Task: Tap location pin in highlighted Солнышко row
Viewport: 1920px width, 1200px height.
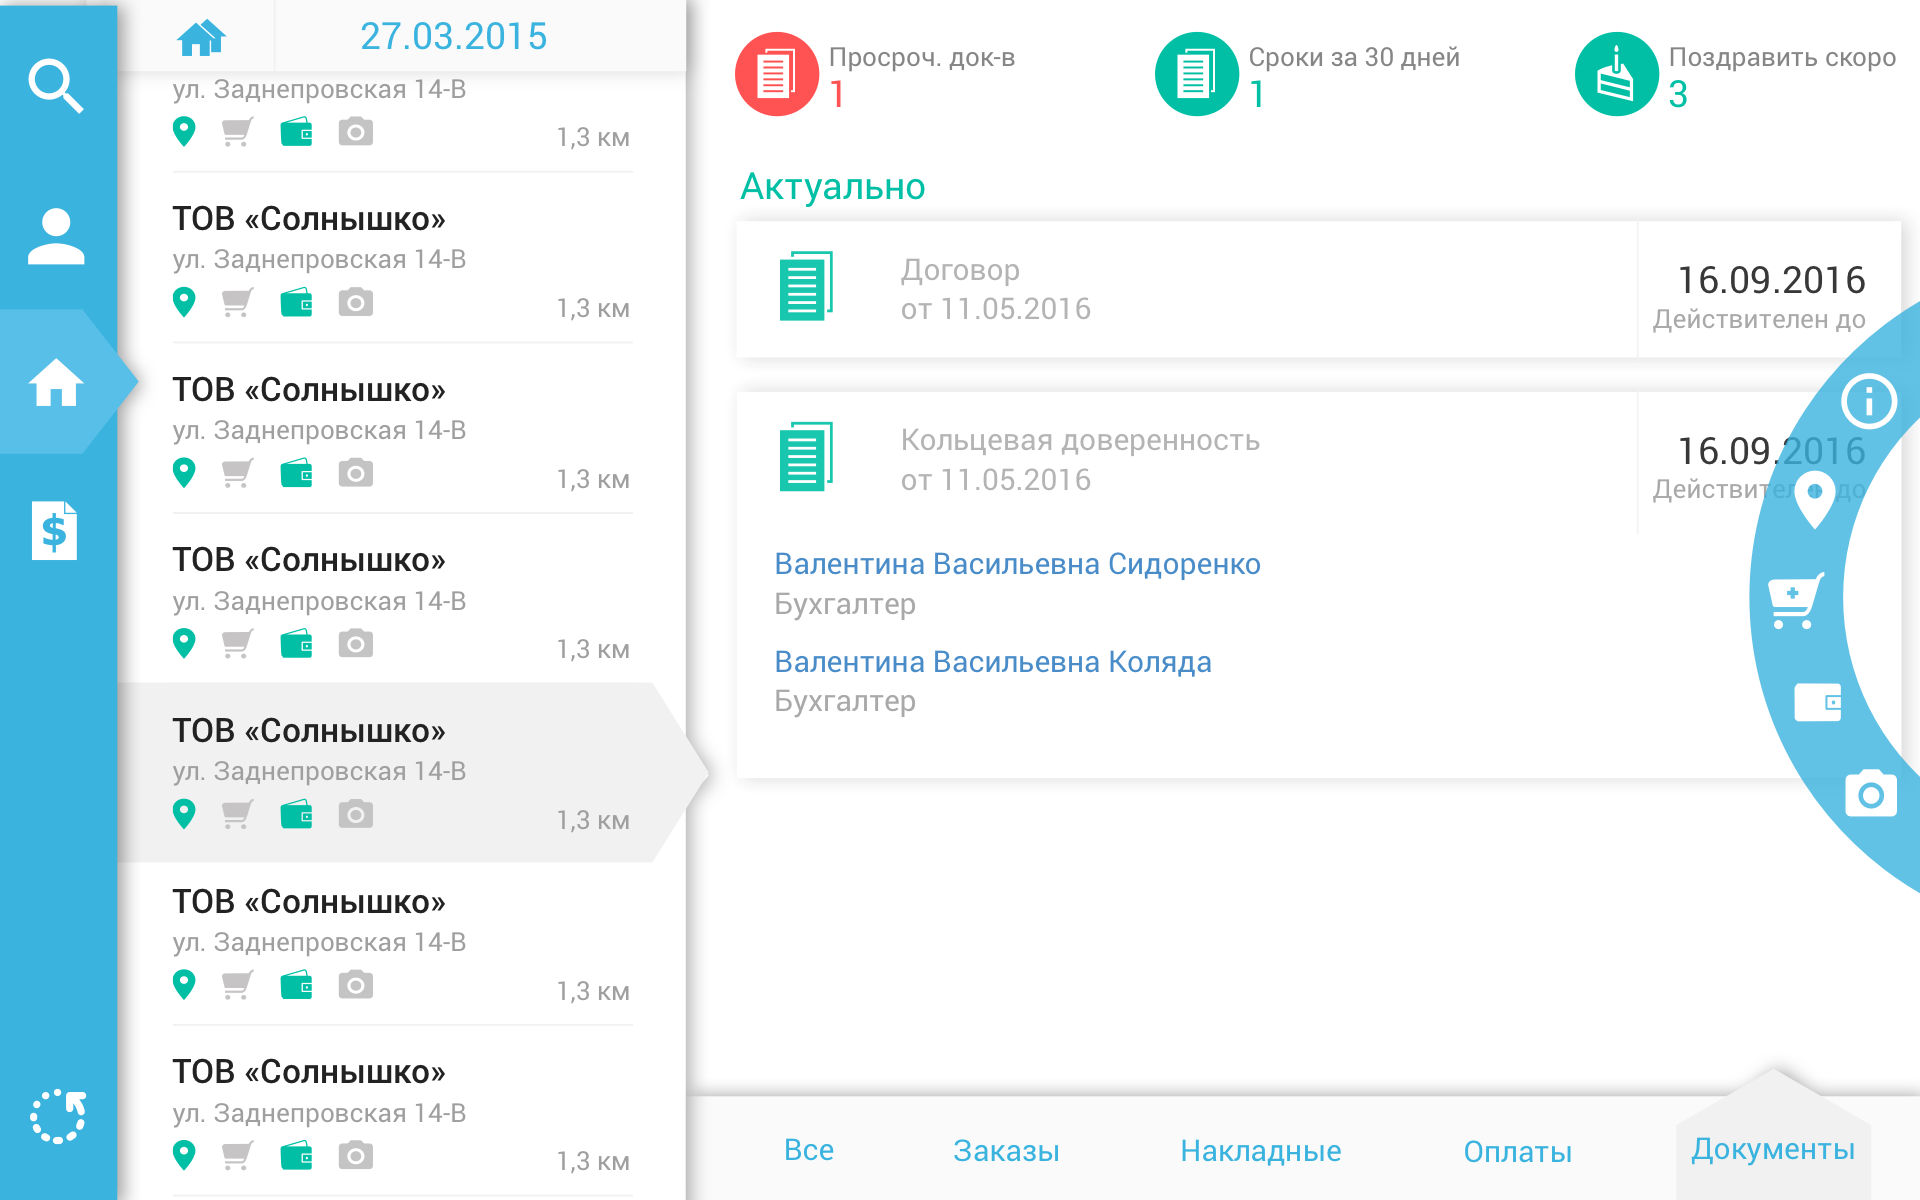Action: pyautogui.click(x=184, y=814)
